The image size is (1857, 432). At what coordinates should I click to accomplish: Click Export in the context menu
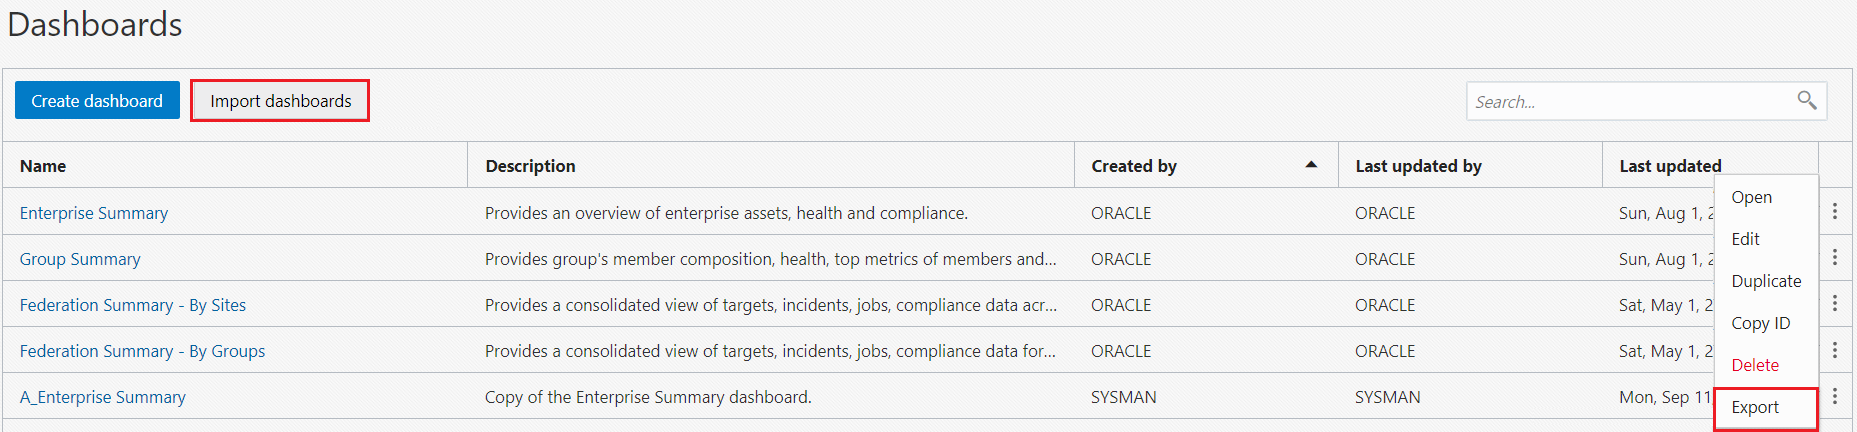tap(1755, 407)
